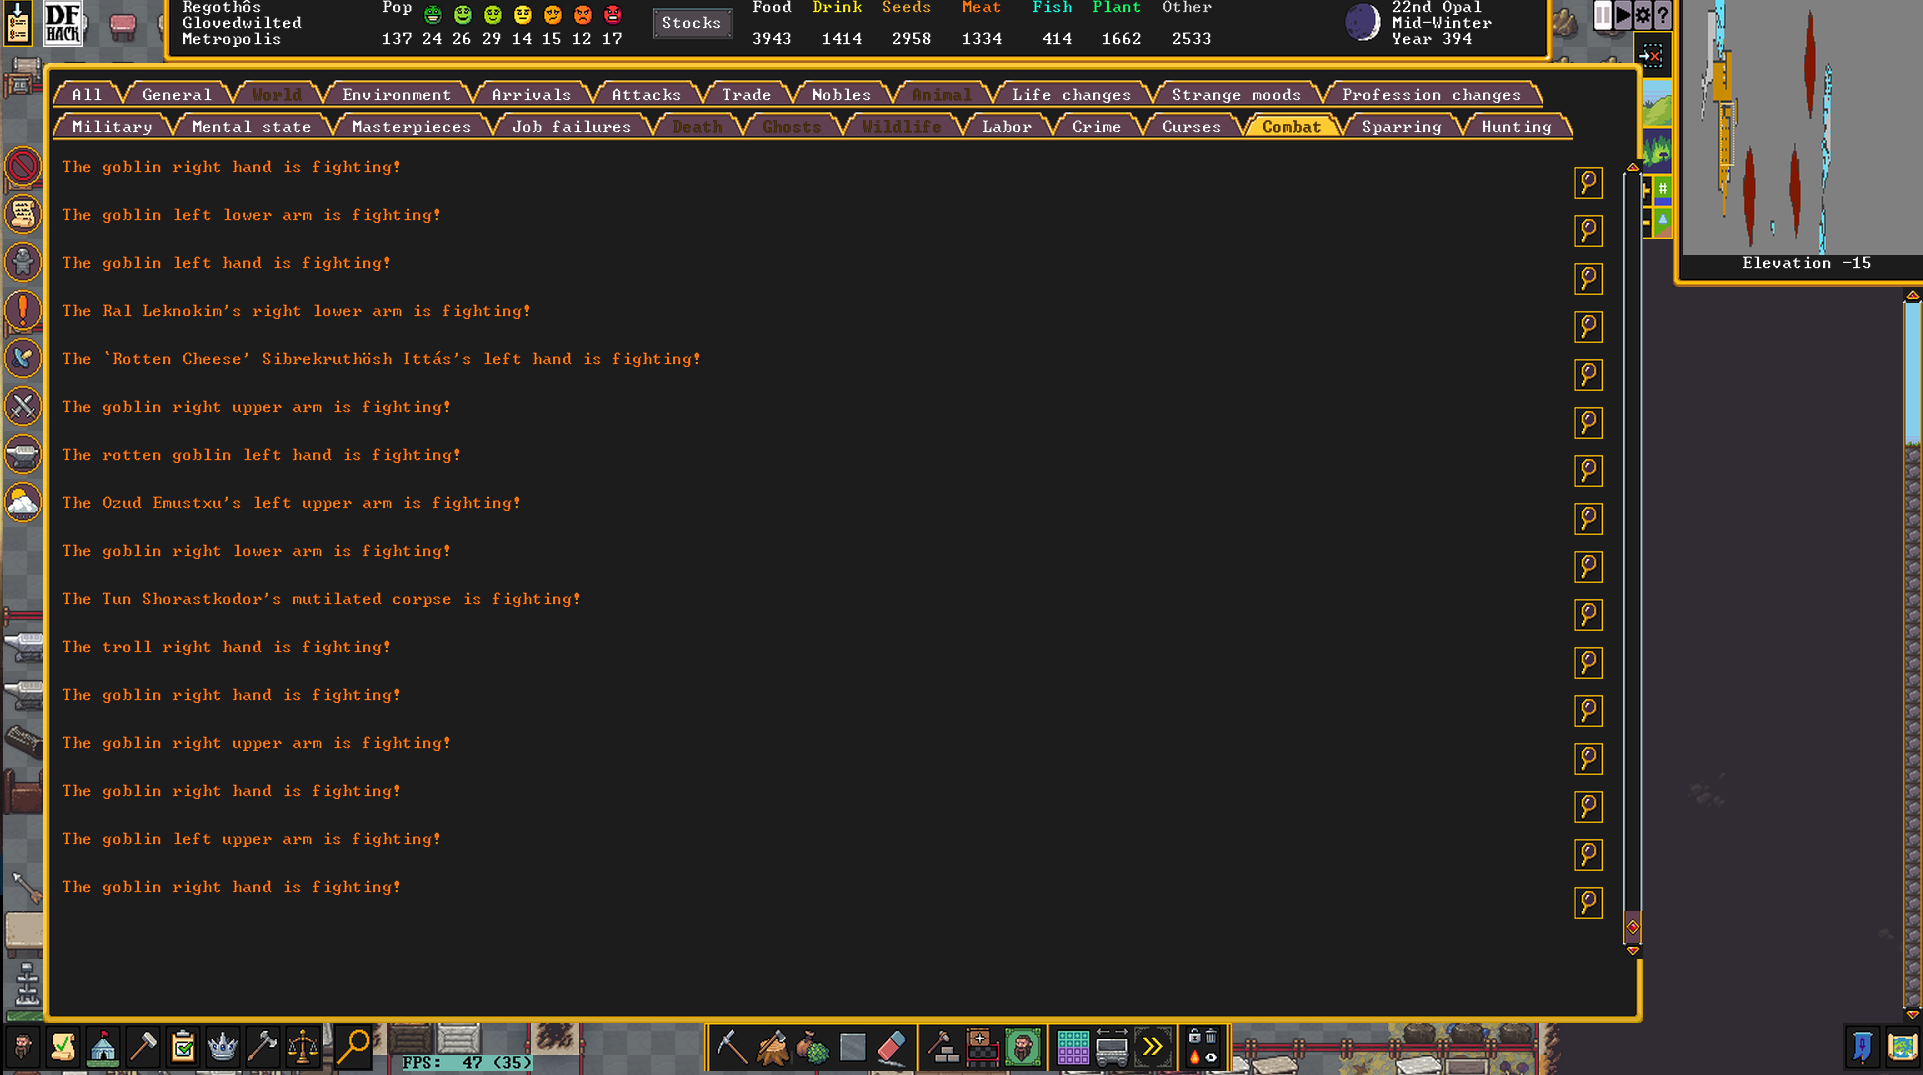Open the crossed swords combat reports icon
Image resolution: width=1923 pixels, height=1075 pixels.
tap(23, 406)
